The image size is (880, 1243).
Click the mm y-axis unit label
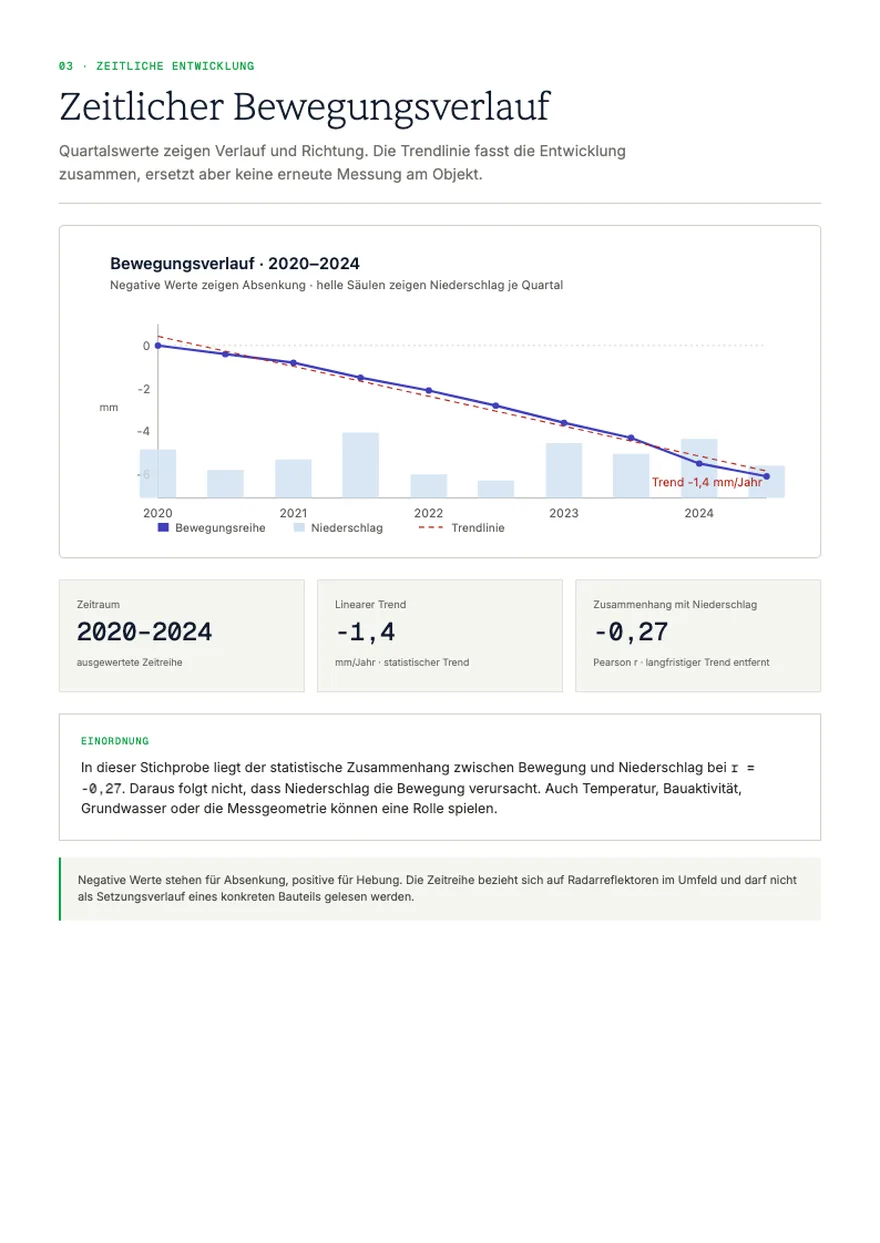tap(109, 408)
